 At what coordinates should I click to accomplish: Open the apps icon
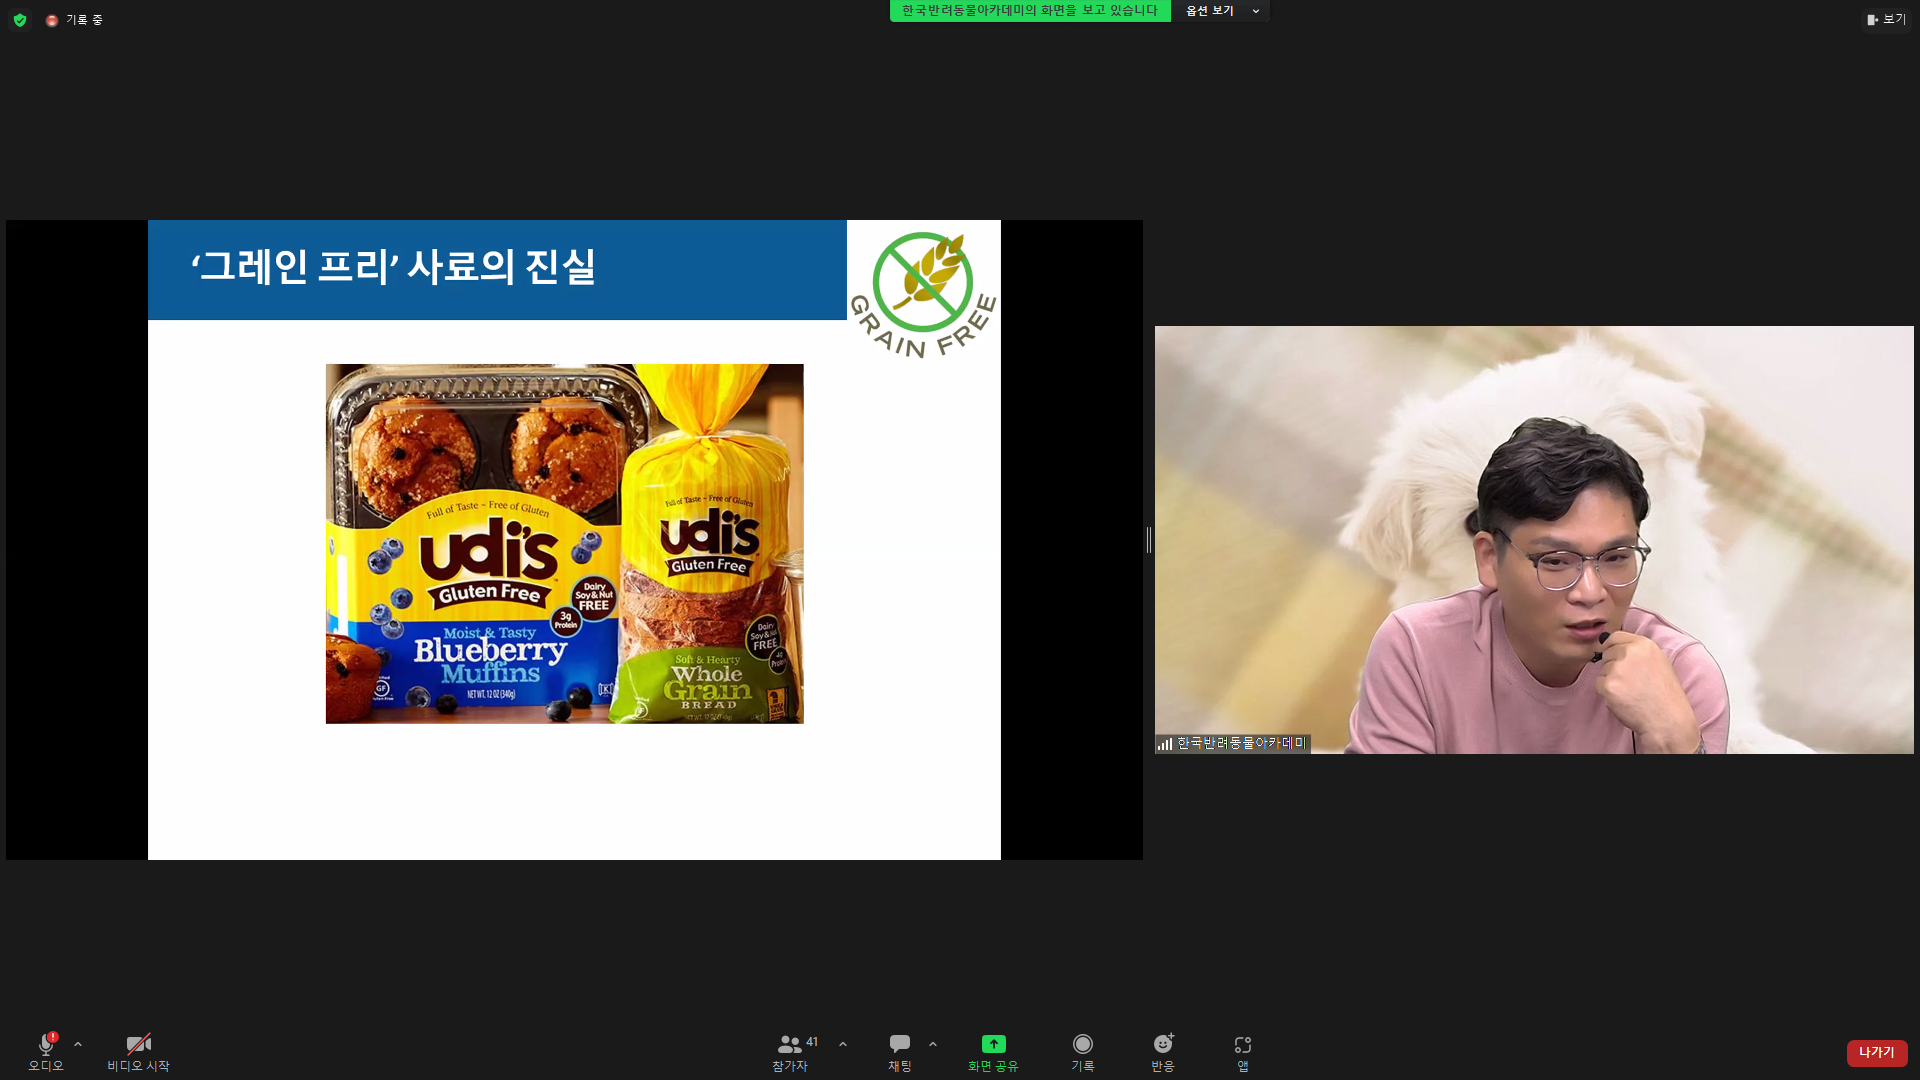point(1243,1044)
